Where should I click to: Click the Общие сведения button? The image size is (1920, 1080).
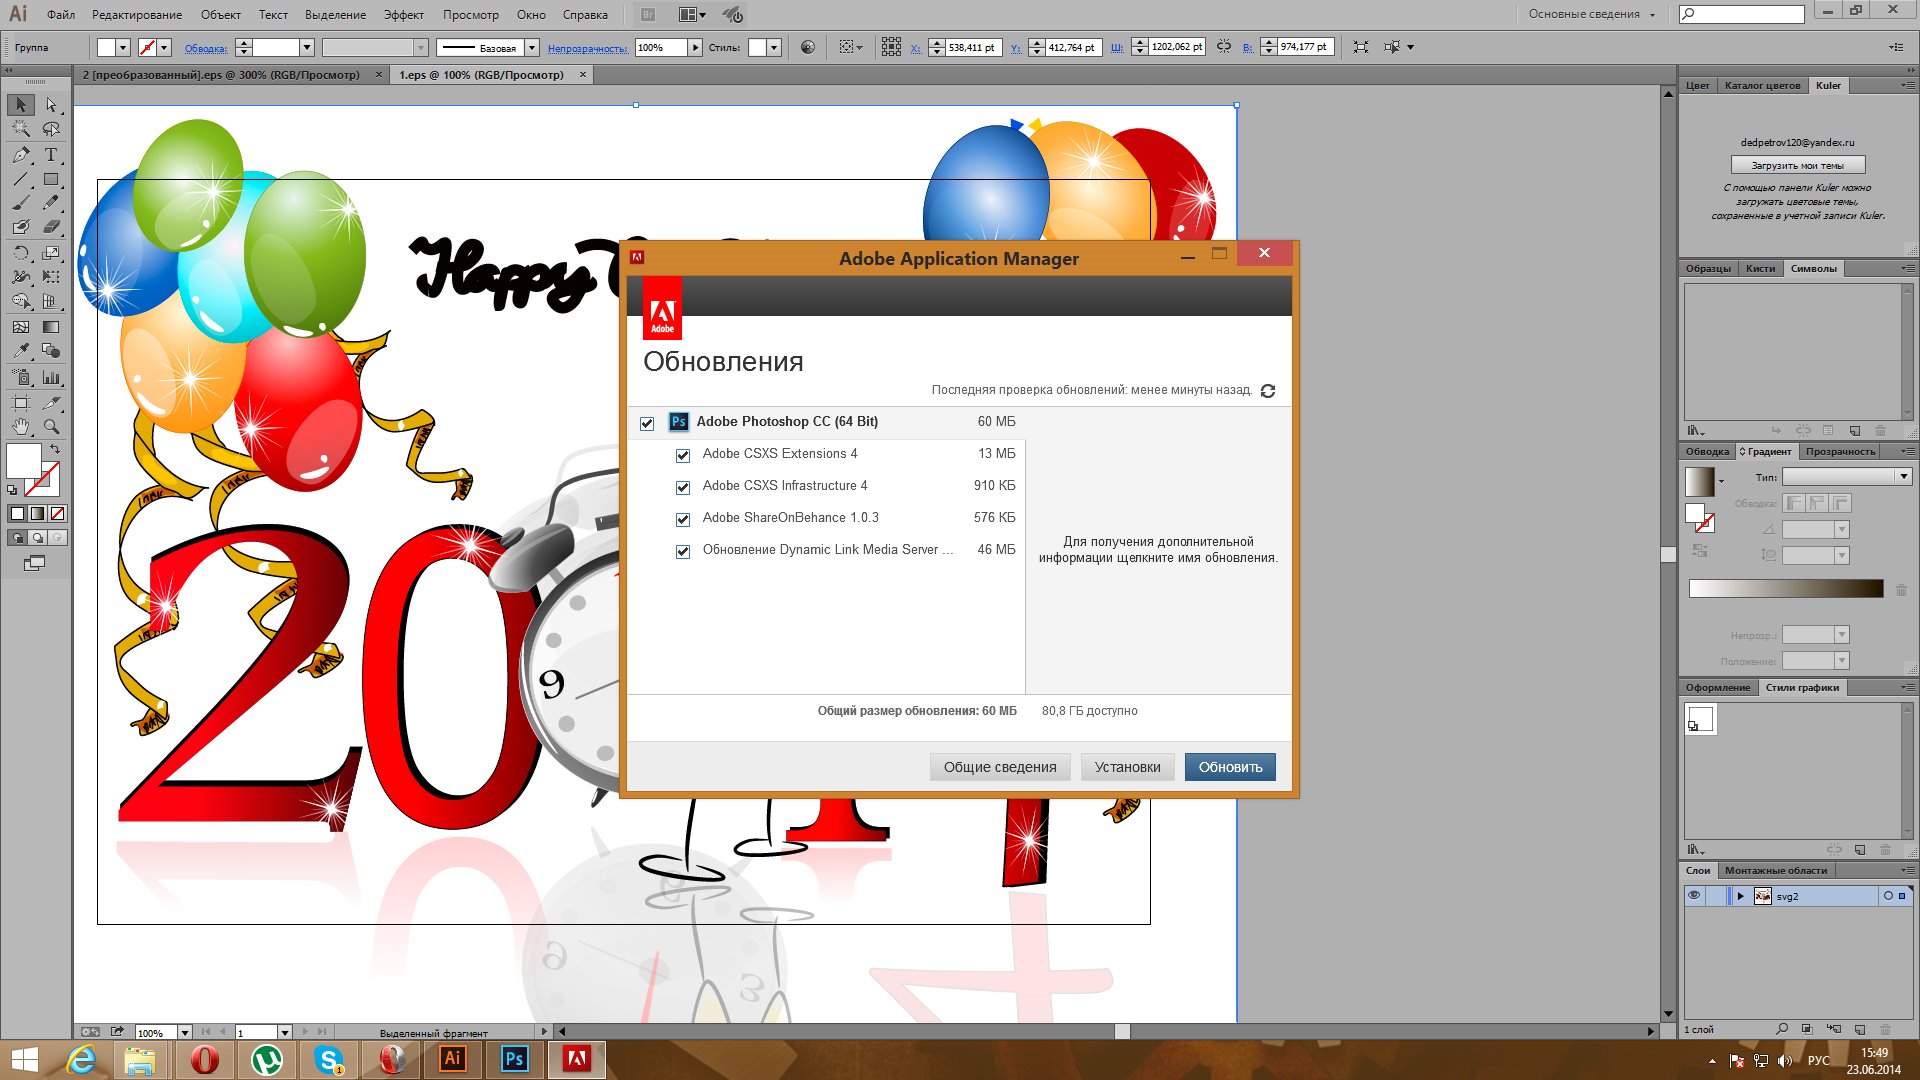coord(1000,767)
